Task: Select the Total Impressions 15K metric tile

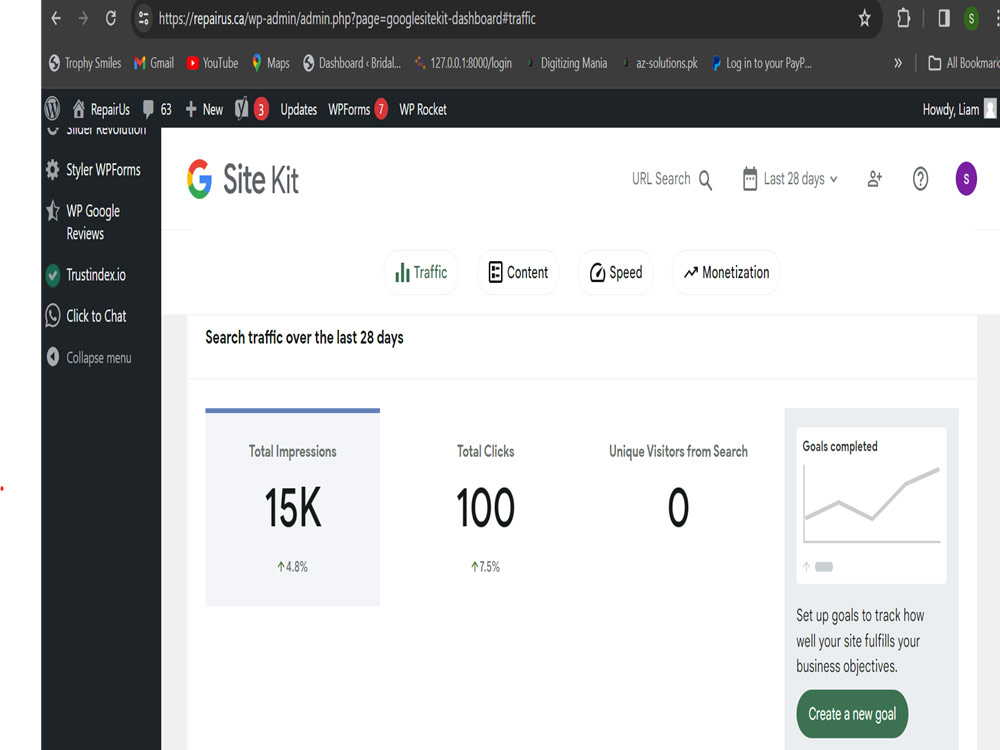Action: click(293, 507)
